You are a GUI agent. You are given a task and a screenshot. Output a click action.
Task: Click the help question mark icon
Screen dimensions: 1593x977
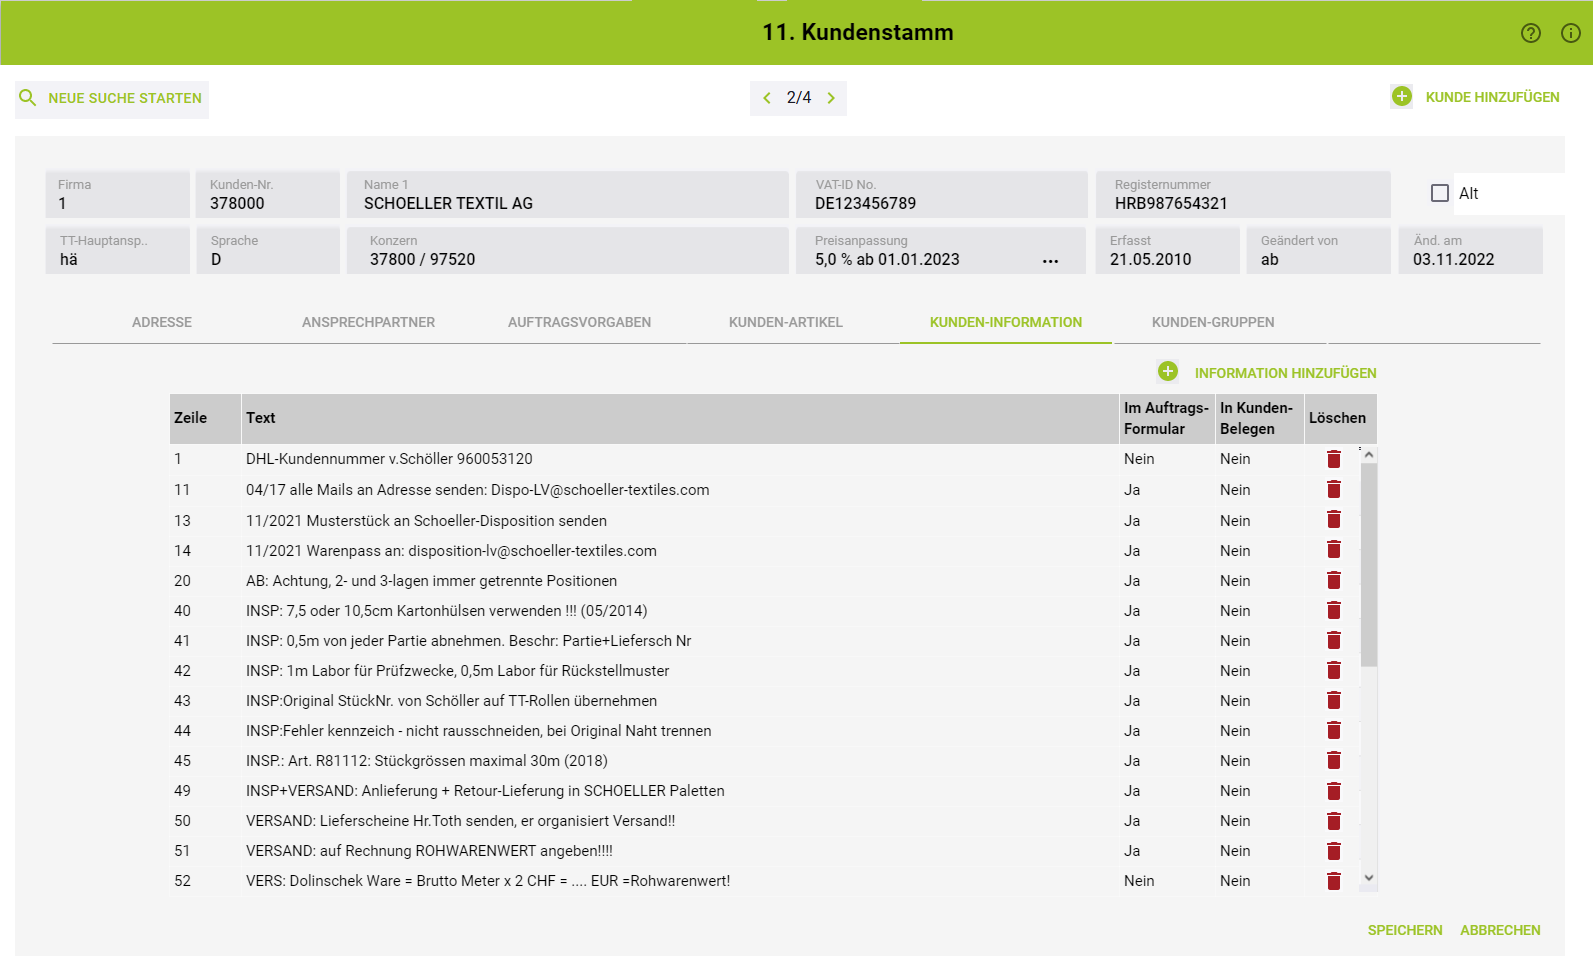(1530, 33)
